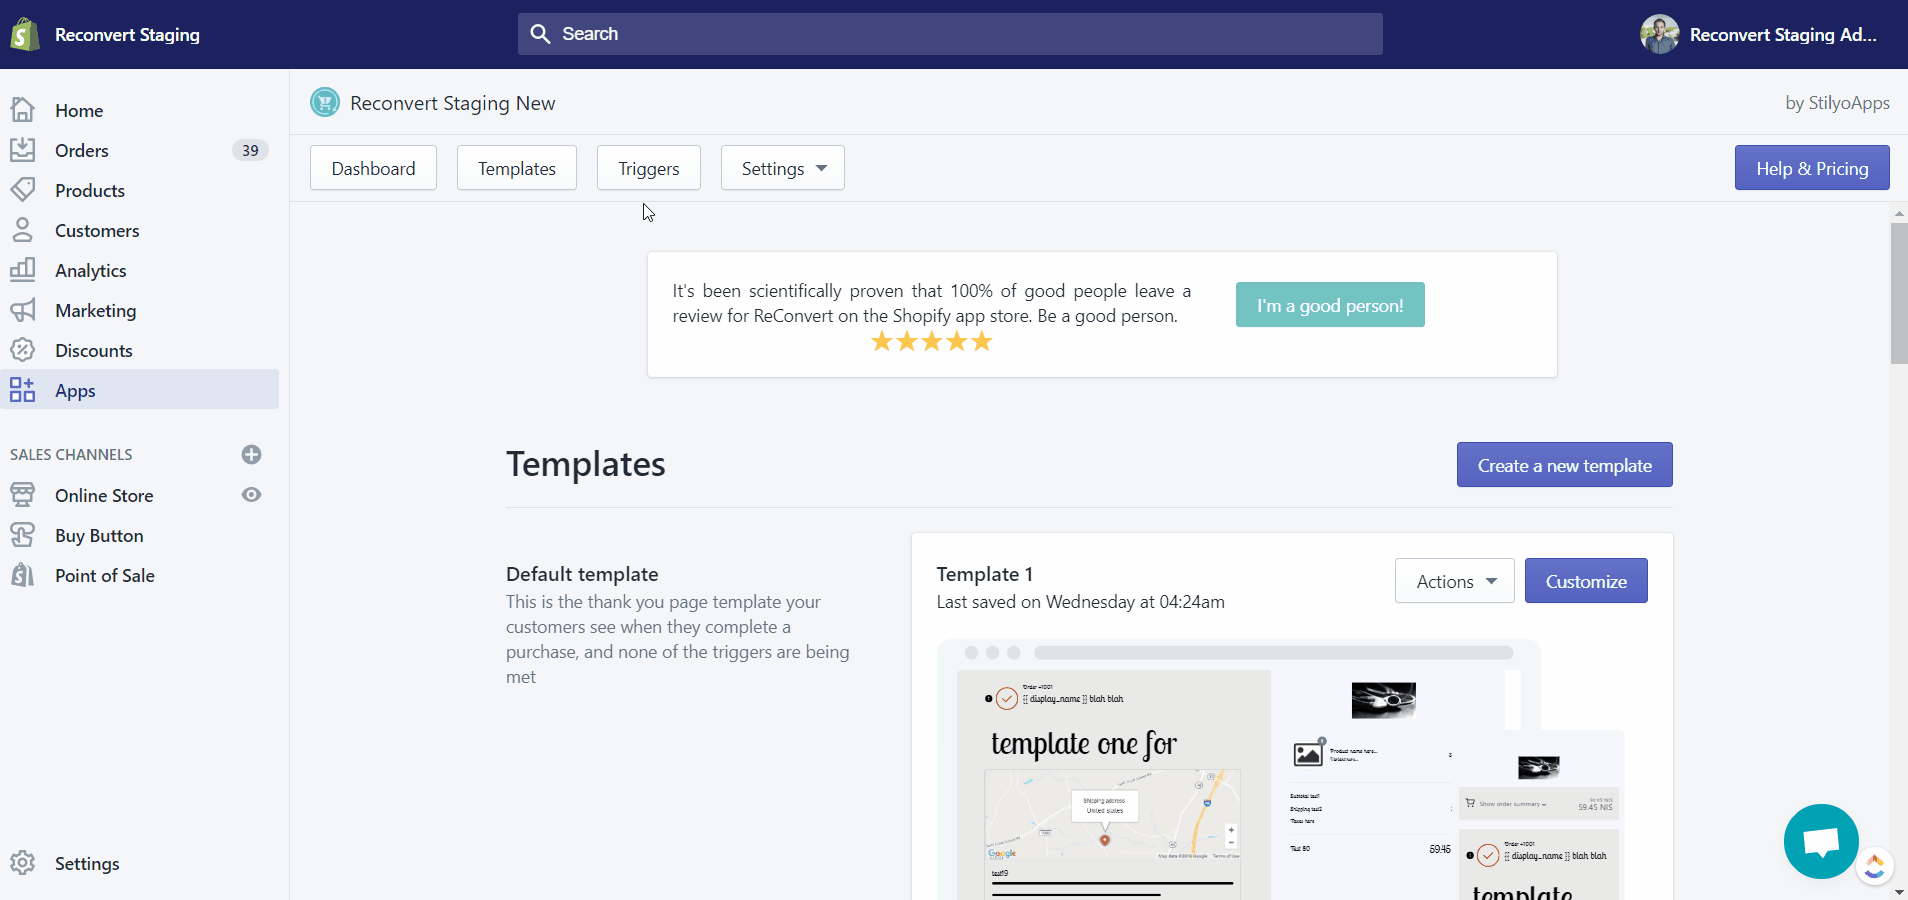Image resolution: width=1908 pixels, height=900 pixels.
Task: Click the Online Store channel link
Action: (x=104, y=495)
